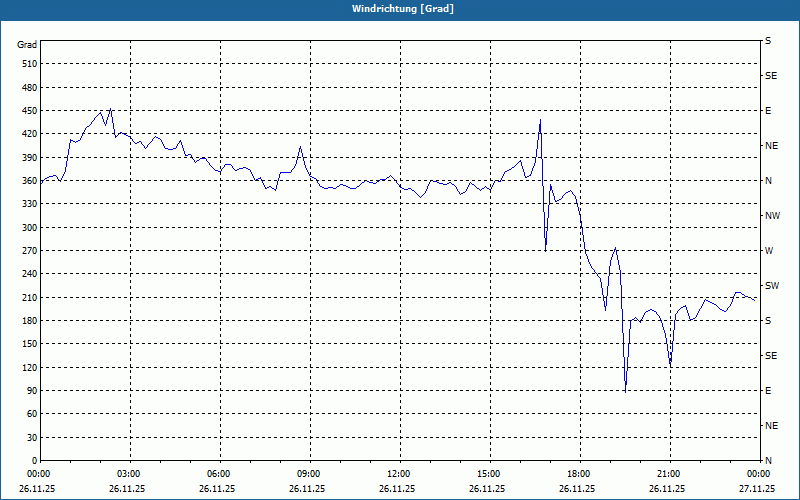Screen dimensions: 800x500
Task: Click the Grad axis unit label
Action: (27, 45)
